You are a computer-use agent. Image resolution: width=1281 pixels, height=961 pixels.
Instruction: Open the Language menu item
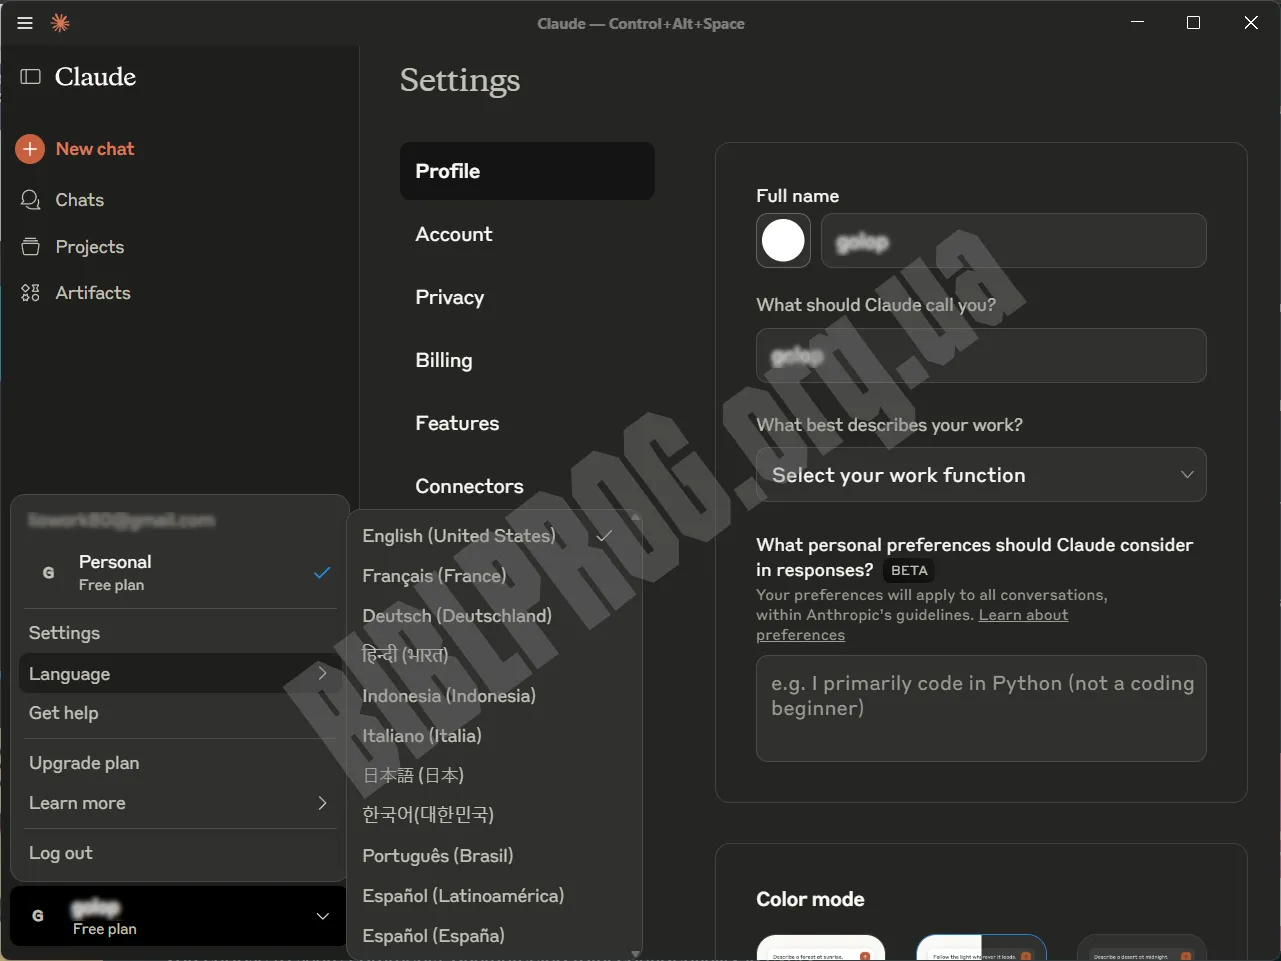click(180, 674)
